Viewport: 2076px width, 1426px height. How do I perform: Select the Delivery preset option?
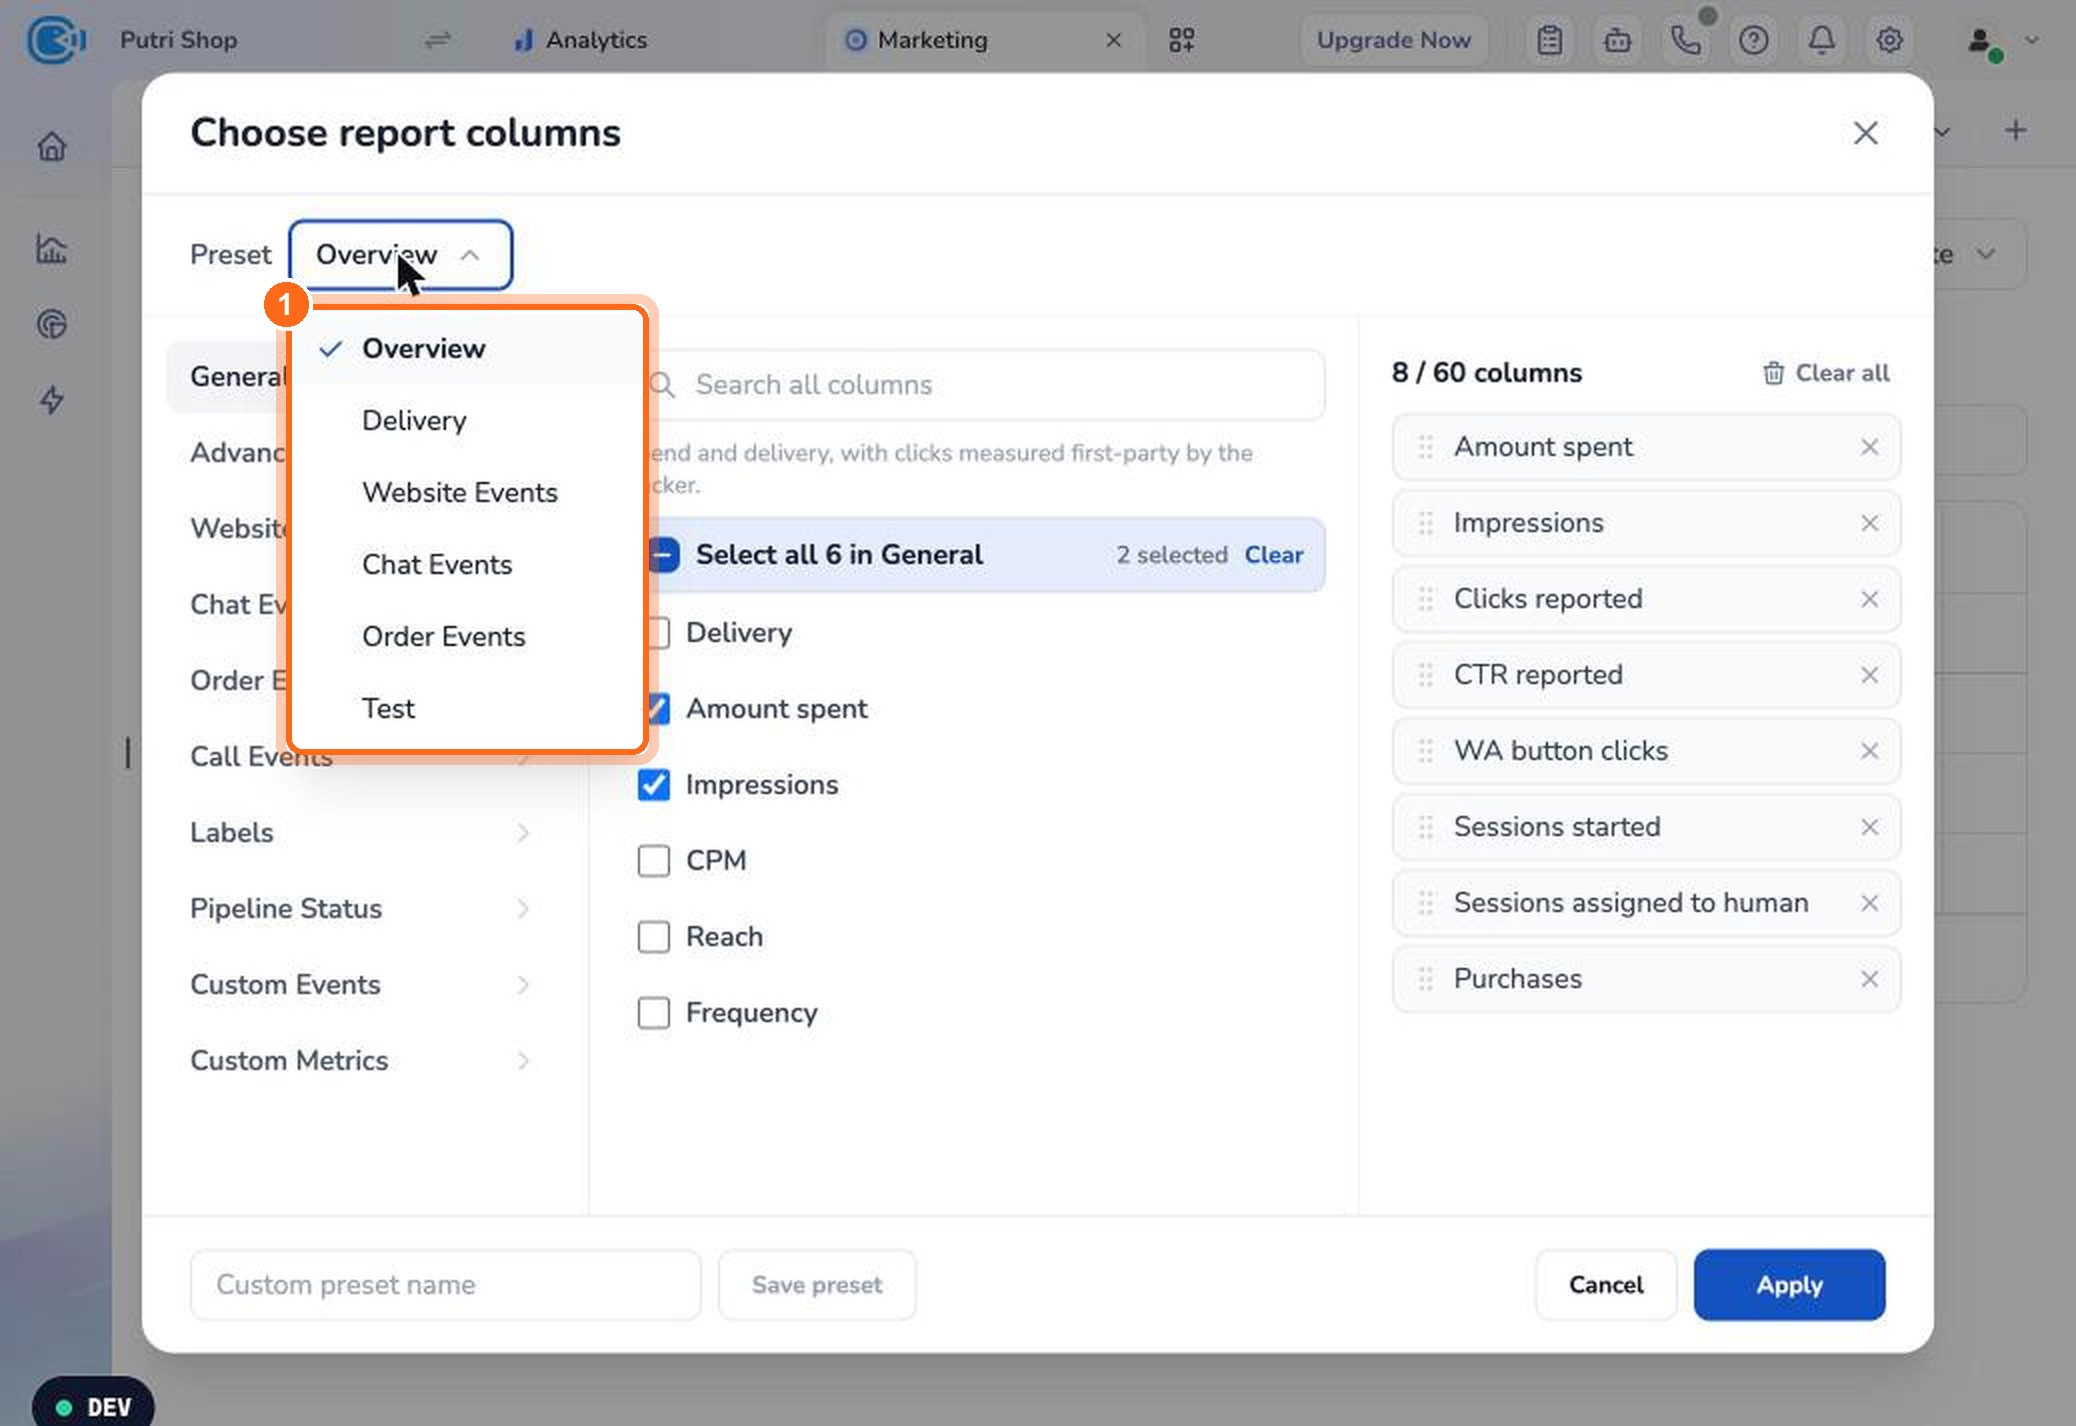click(x=467, y=421)
